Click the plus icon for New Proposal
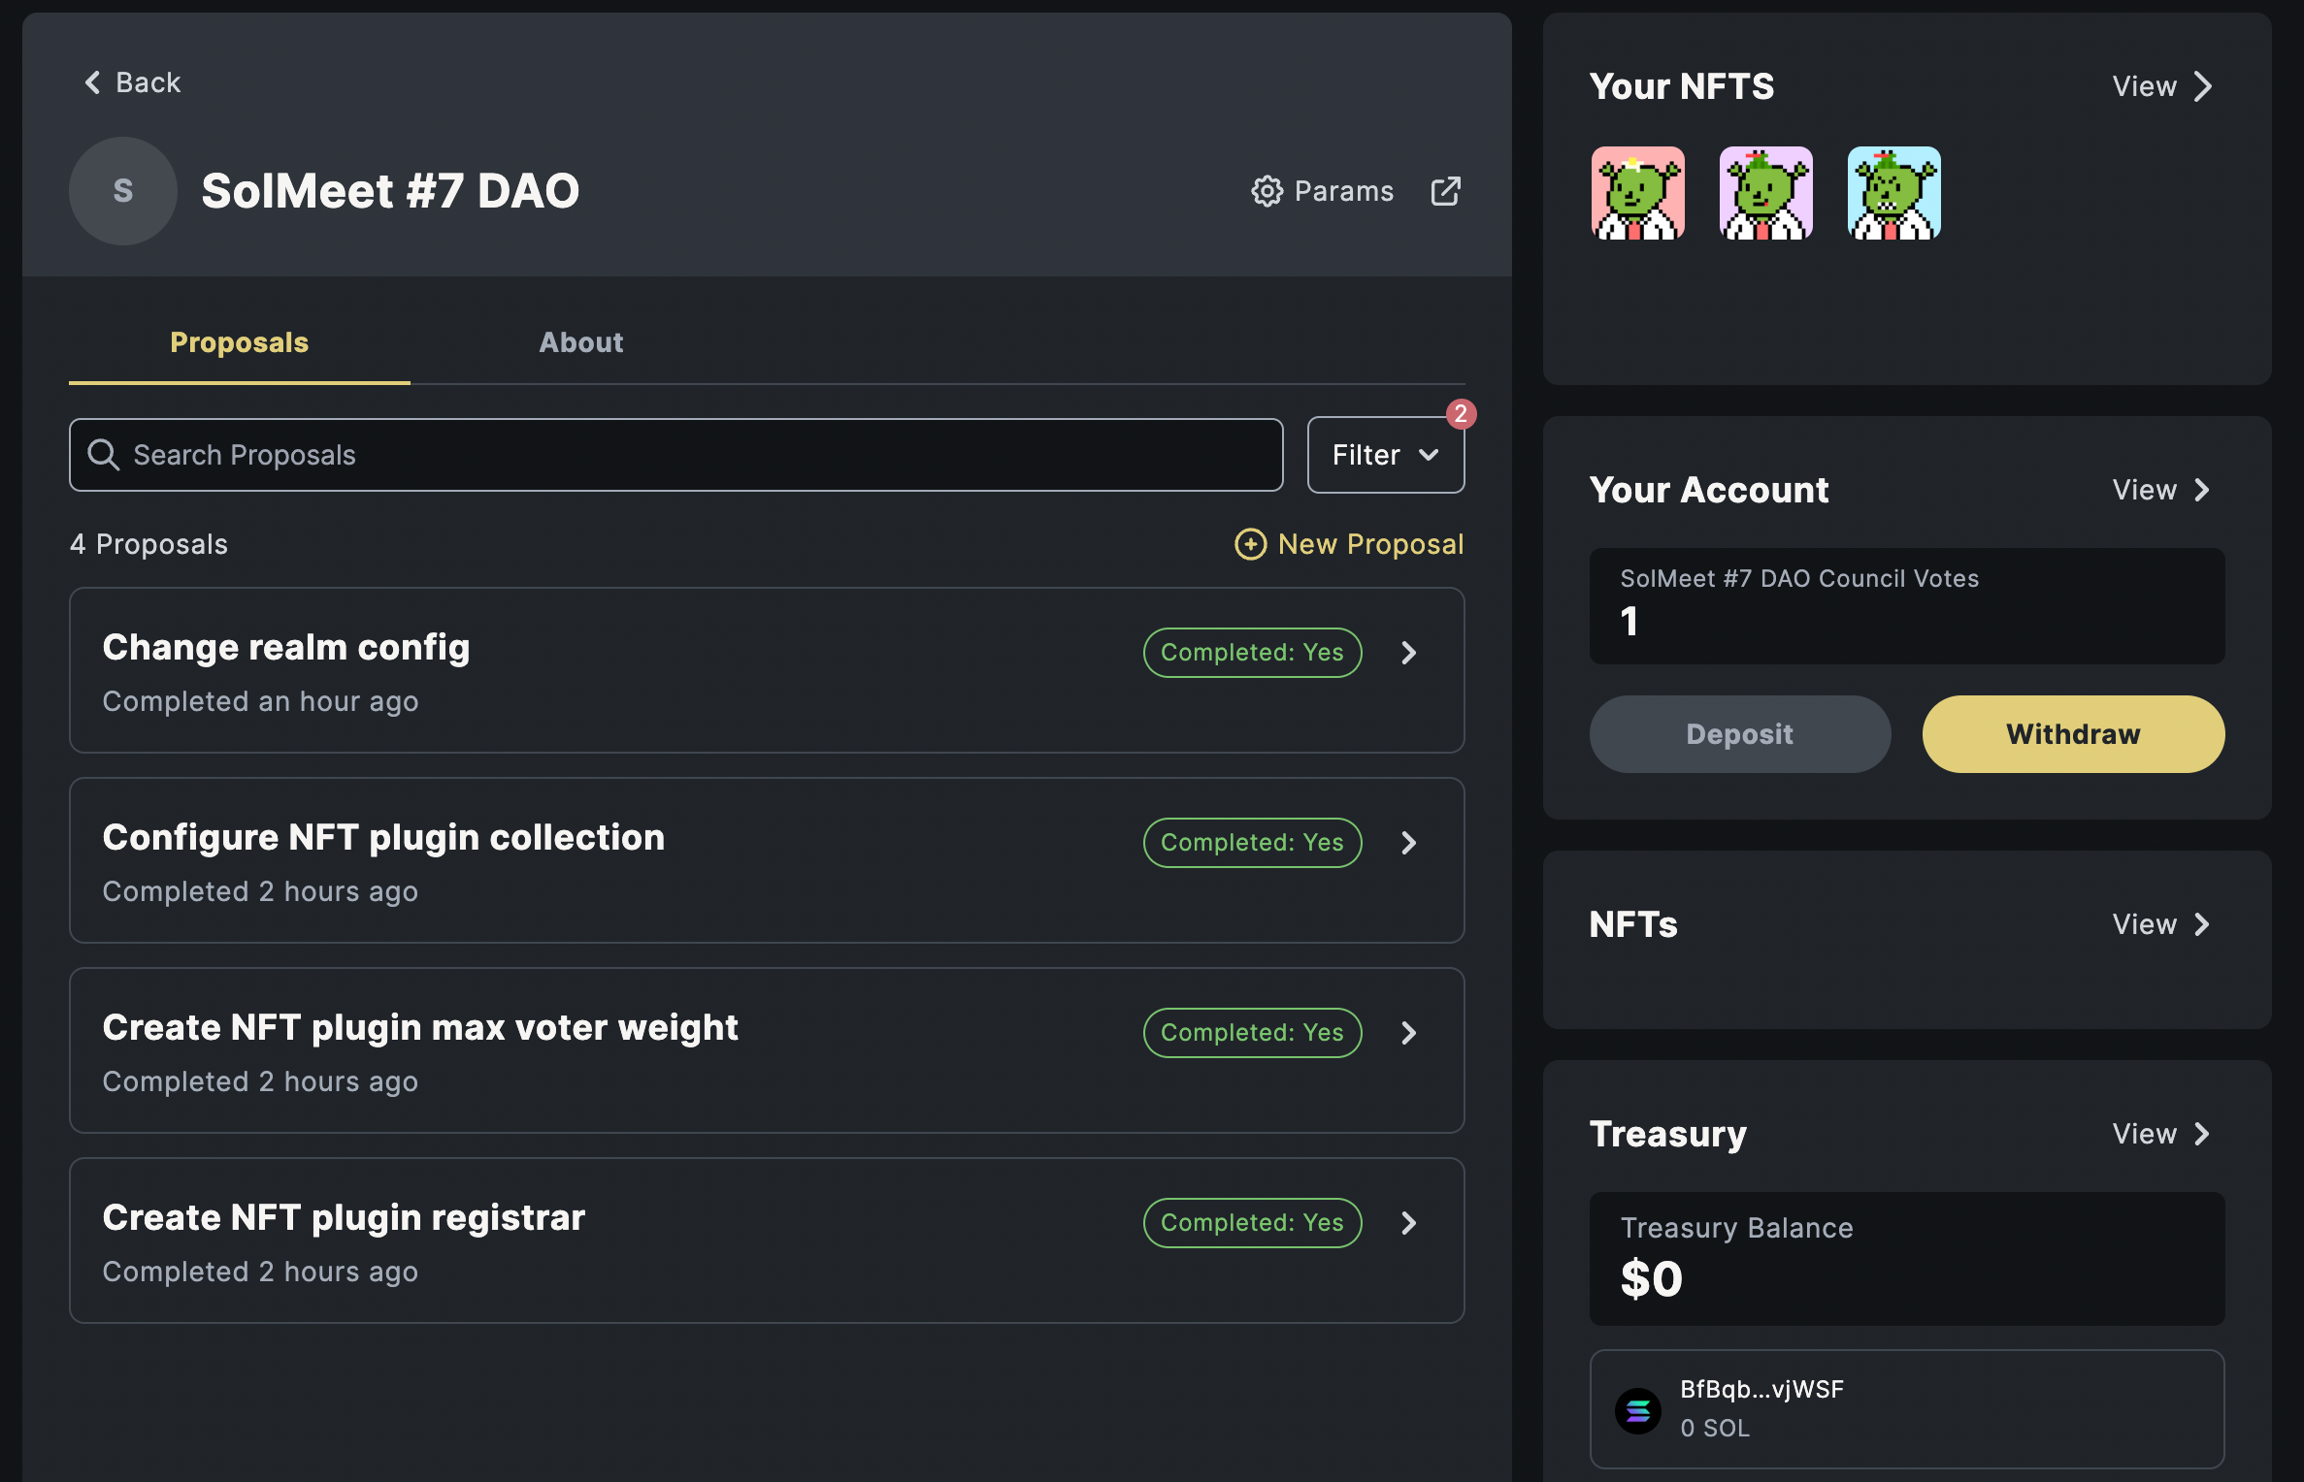Screen dimensions: 2304x1482 click(1250, 544)
